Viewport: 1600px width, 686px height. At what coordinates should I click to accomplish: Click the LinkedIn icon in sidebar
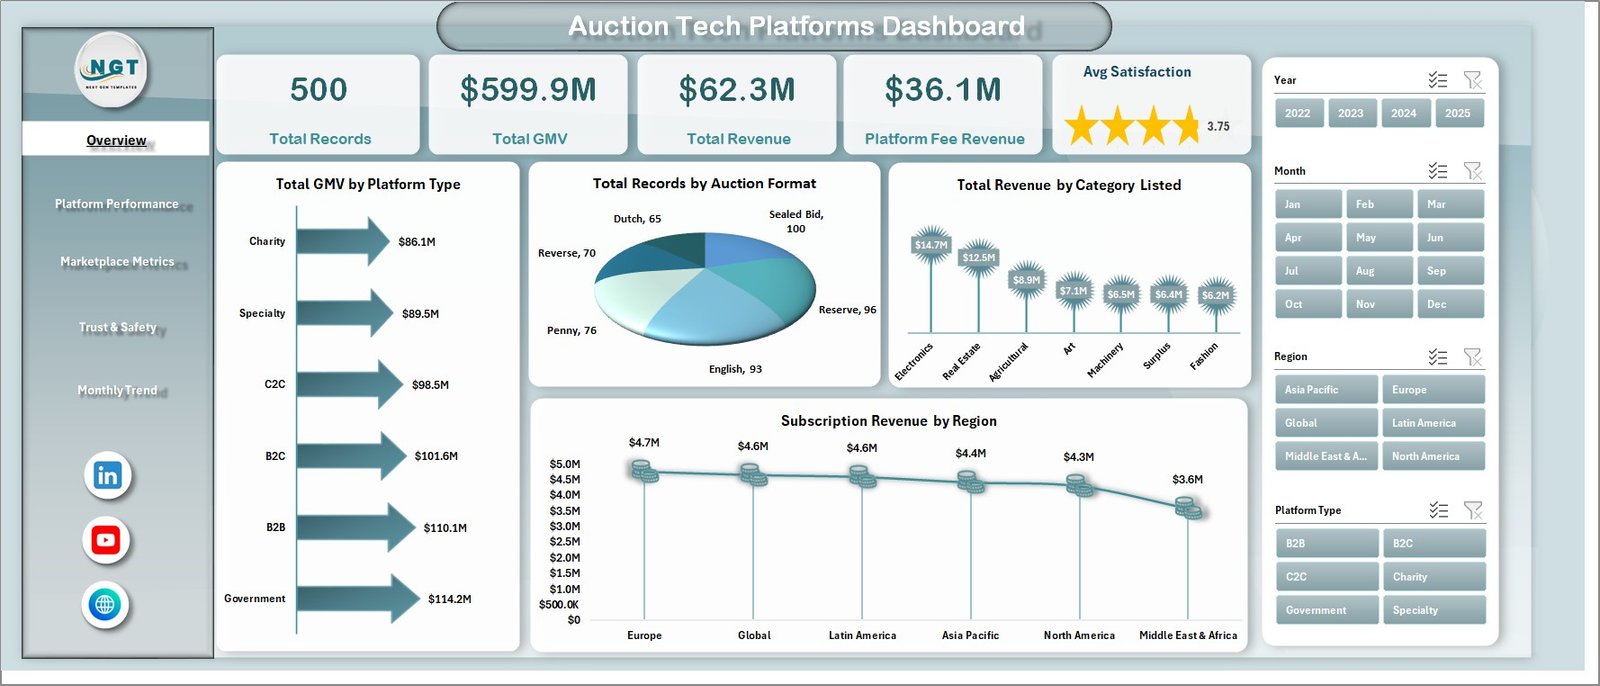107,476
